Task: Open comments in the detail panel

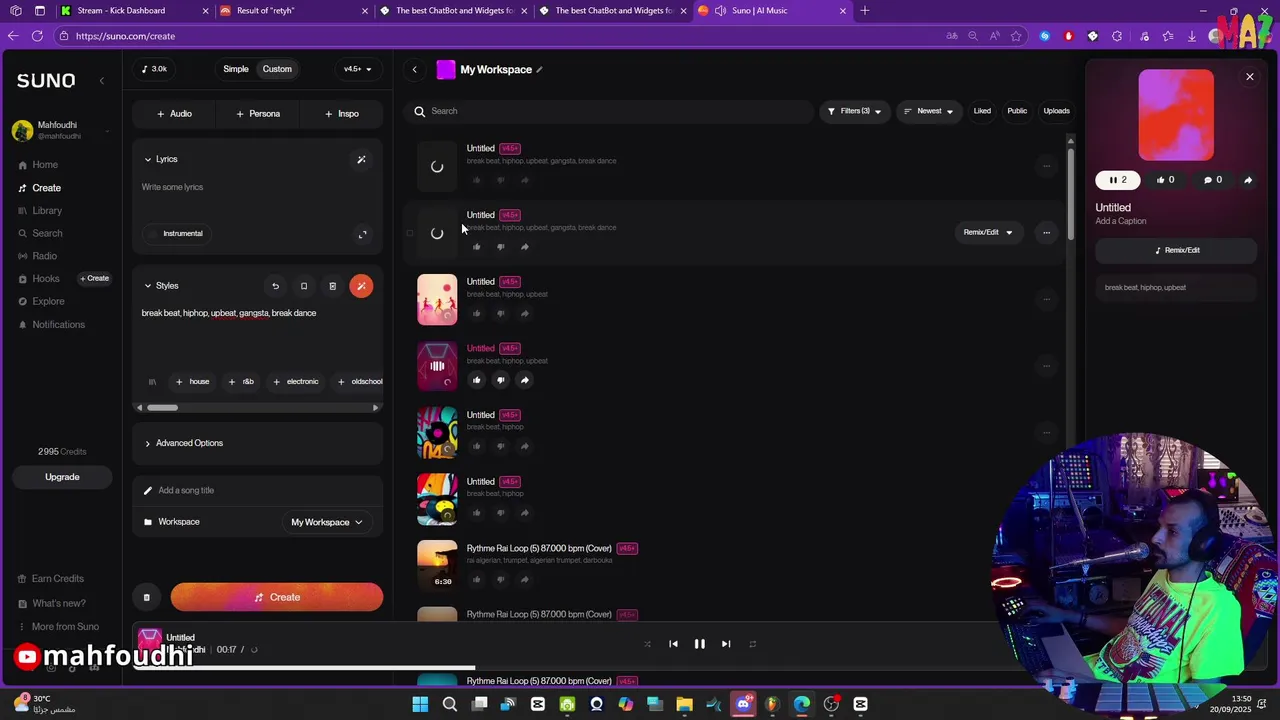Action: (1212, 181)
